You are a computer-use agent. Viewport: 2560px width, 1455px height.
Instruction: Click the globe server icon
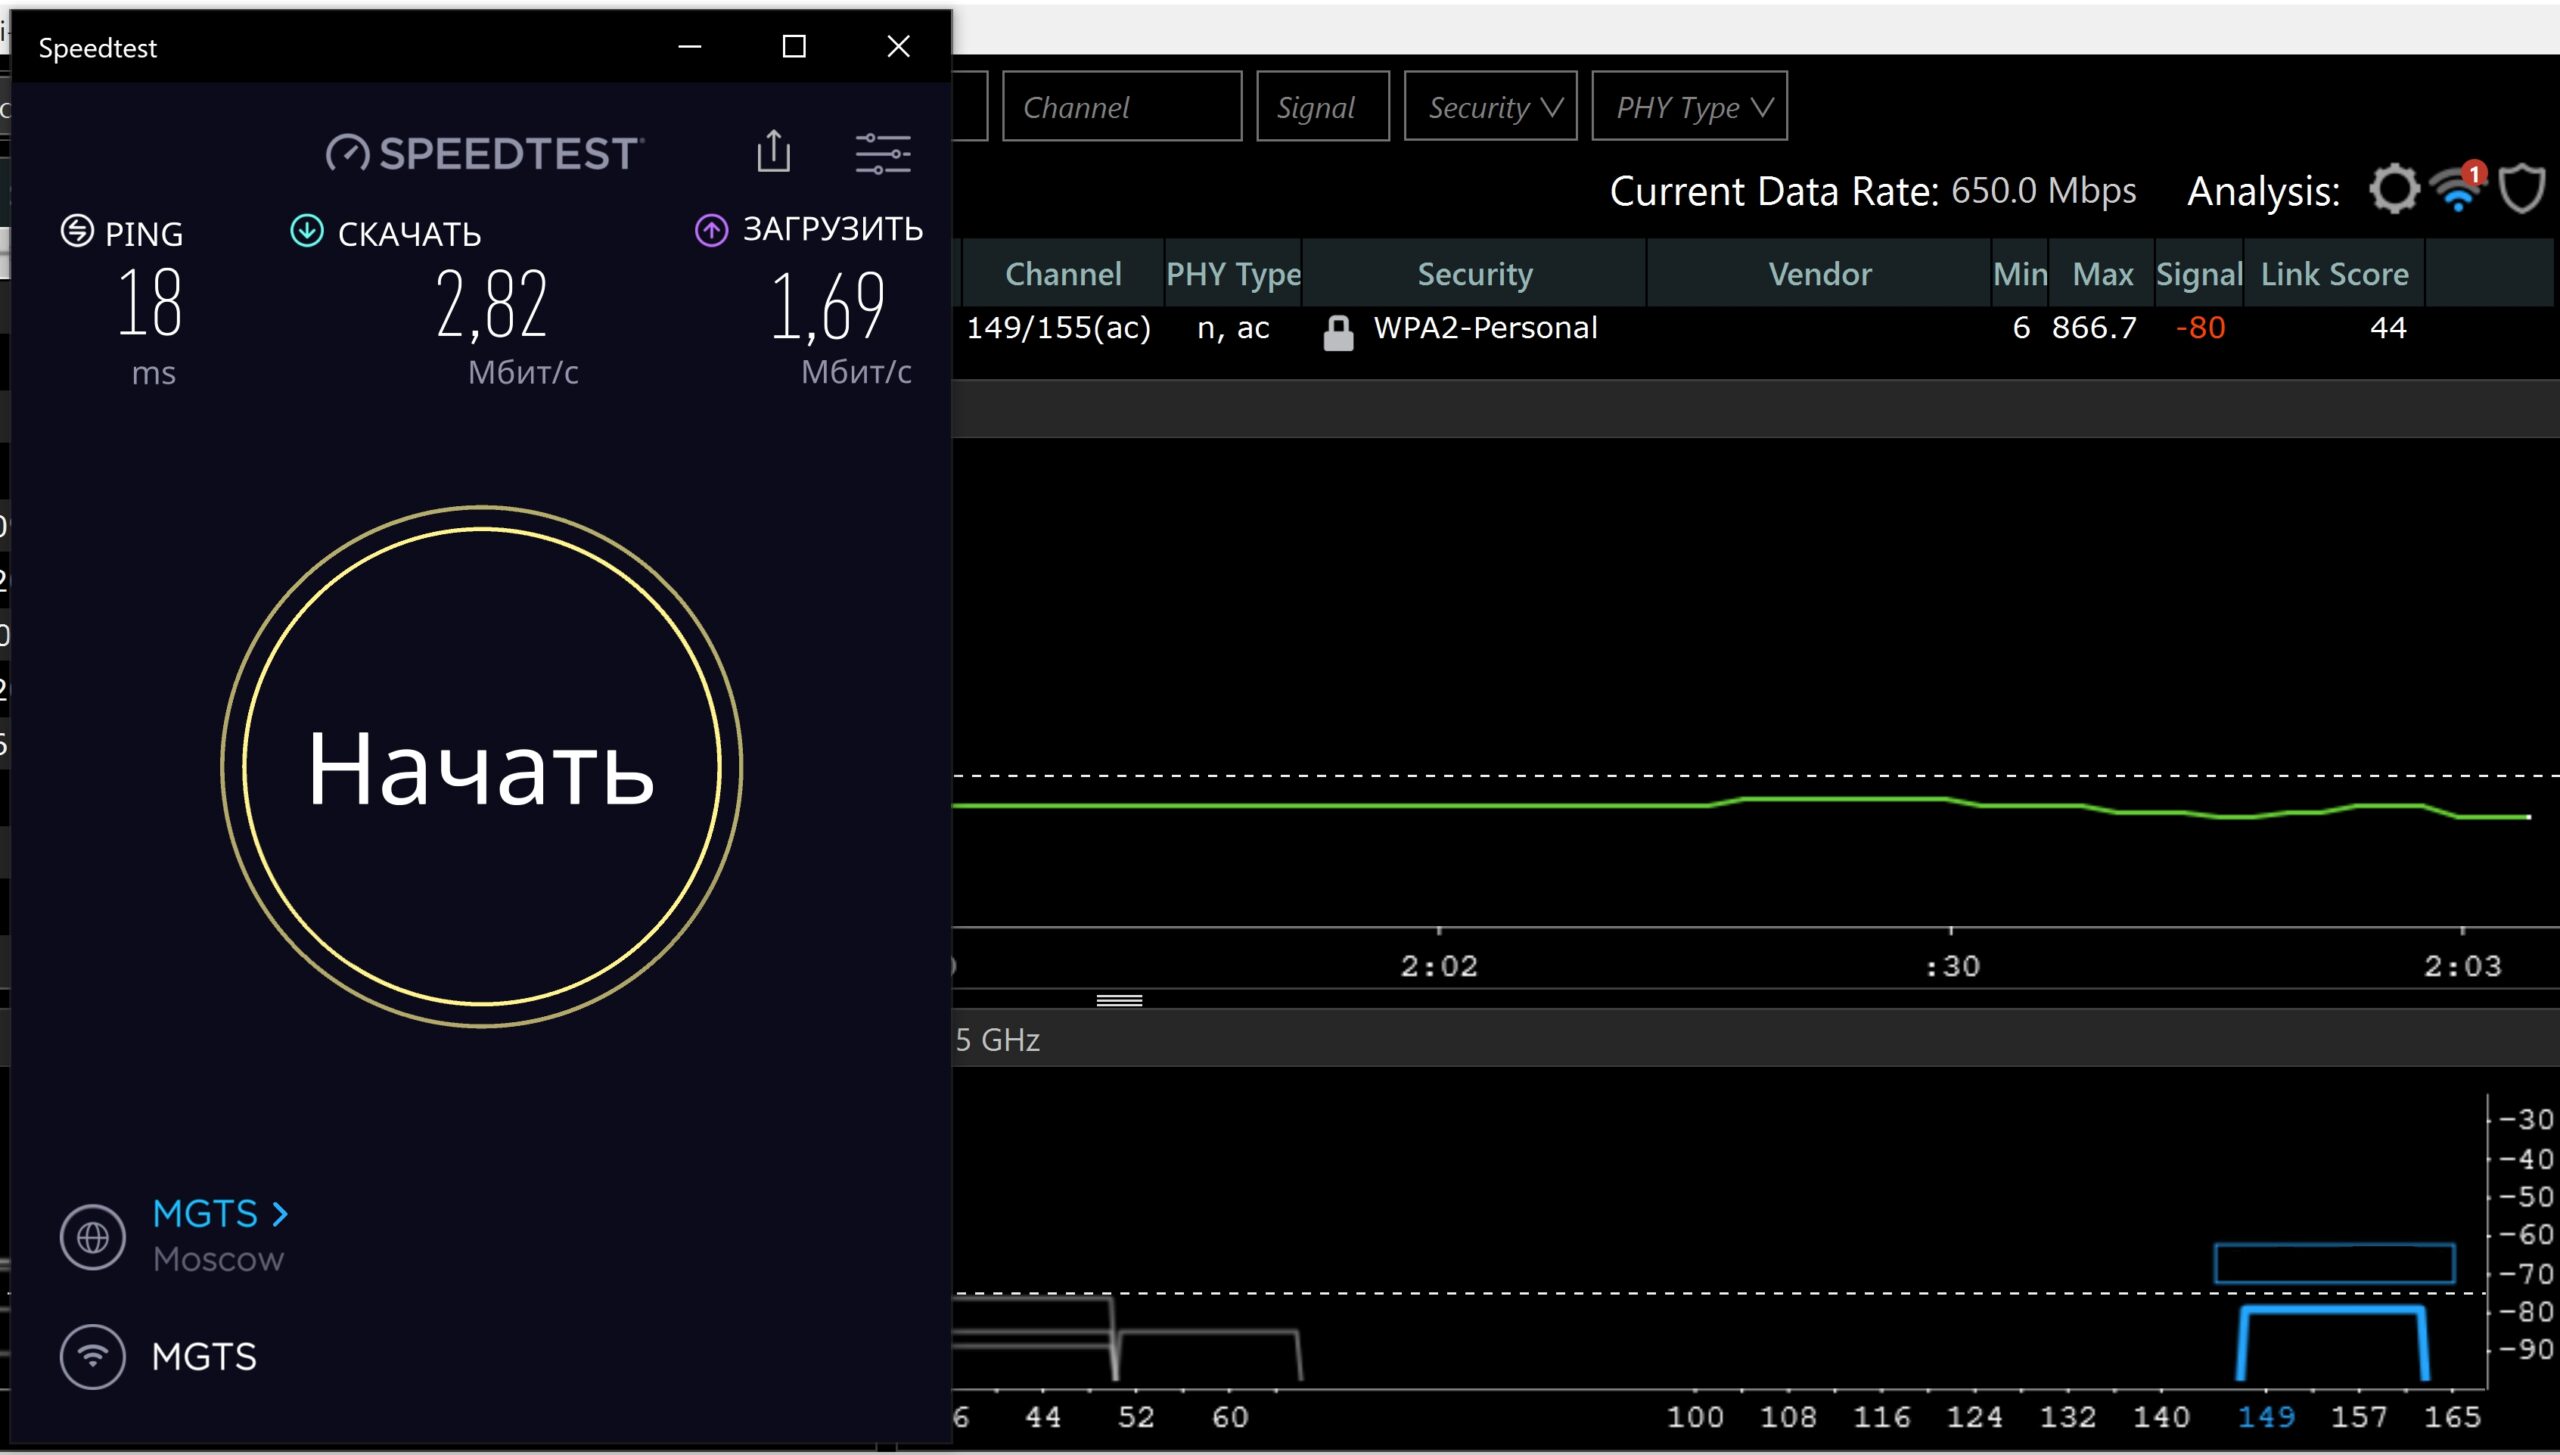pyautogui.click(x=93, y=1237)
